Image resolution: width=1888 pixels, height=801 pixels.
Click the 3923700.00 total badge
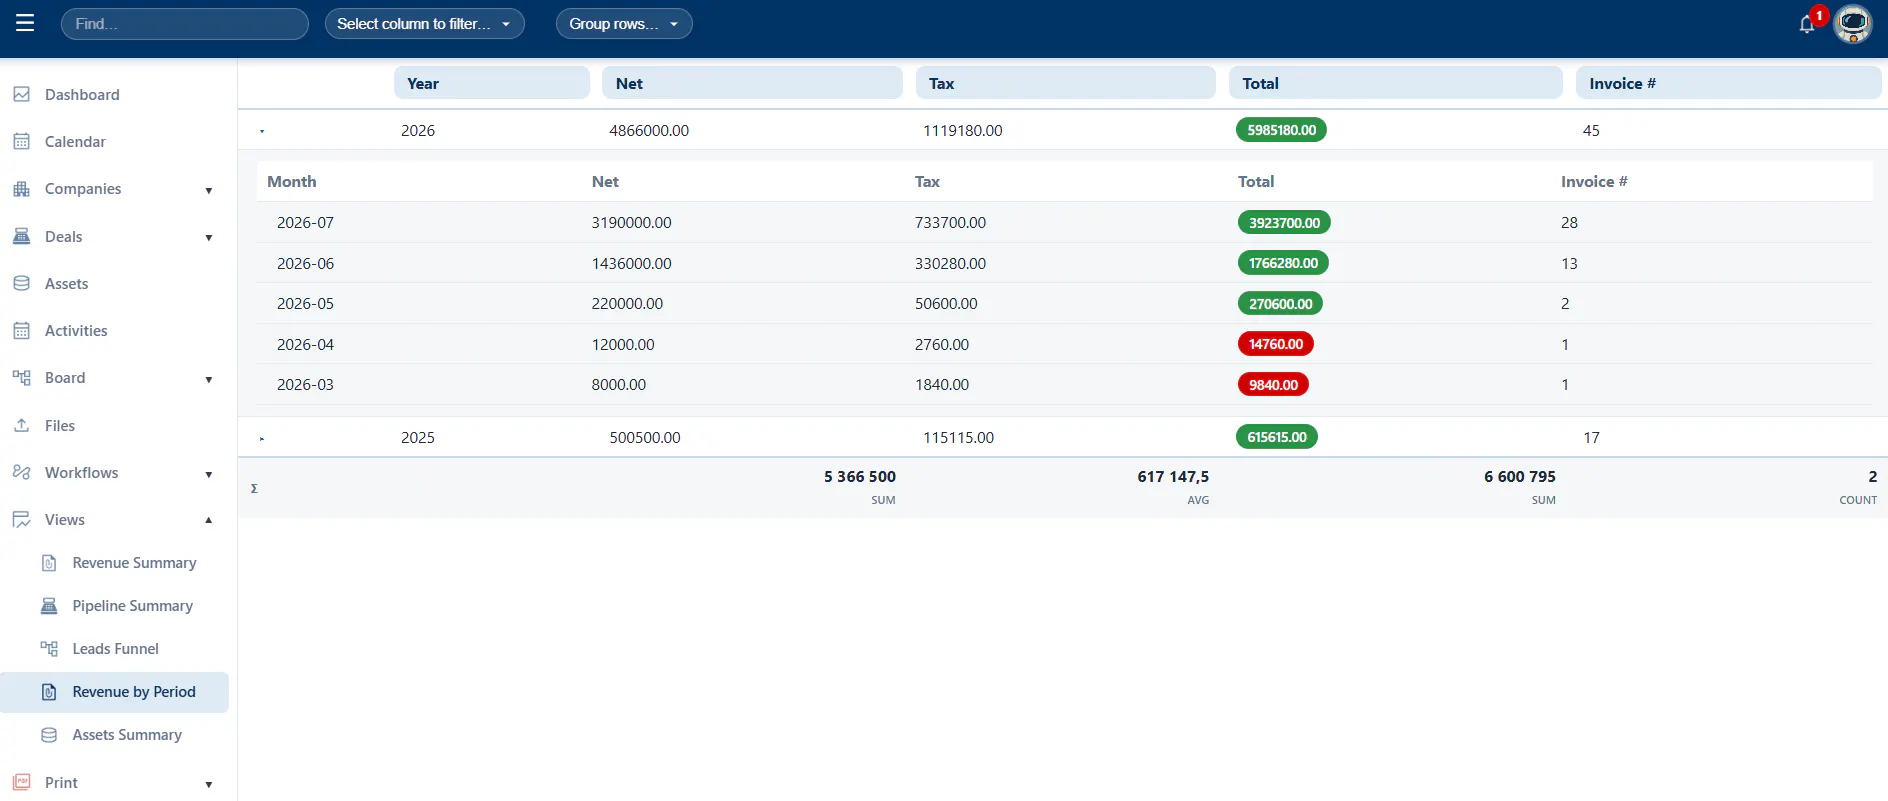1284,222
